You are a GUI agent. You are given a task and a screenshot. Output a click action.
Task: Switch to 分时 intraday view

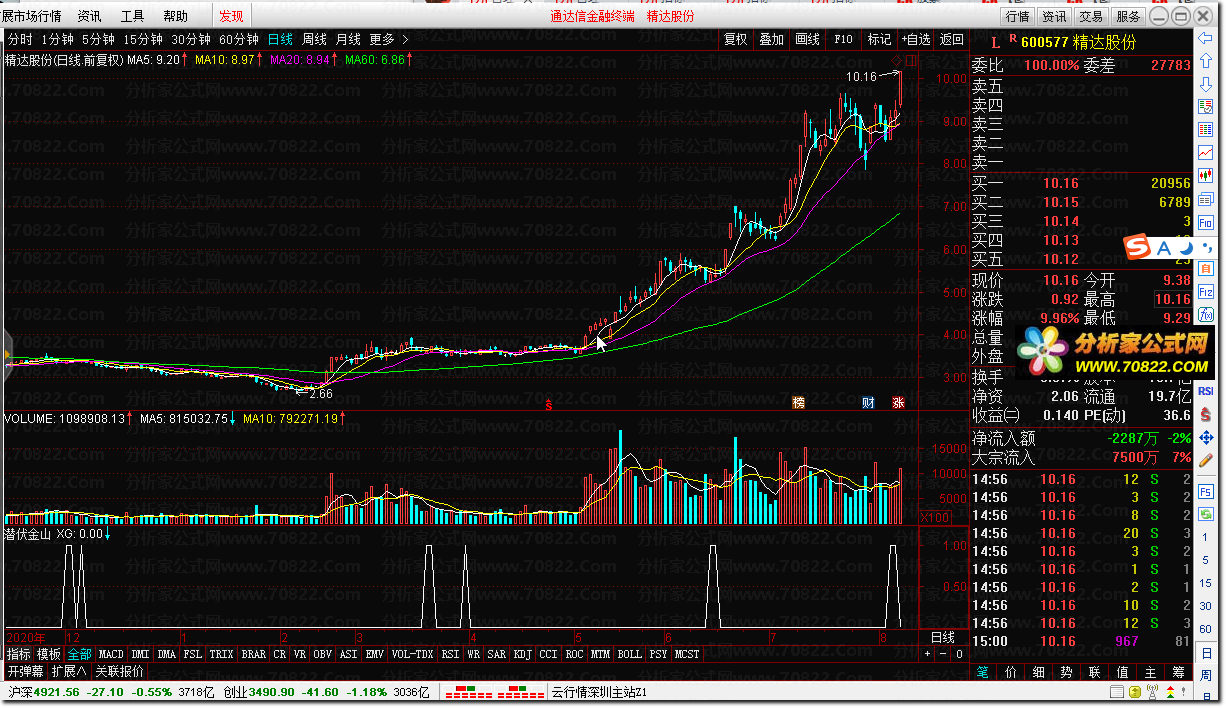[20, 39]
